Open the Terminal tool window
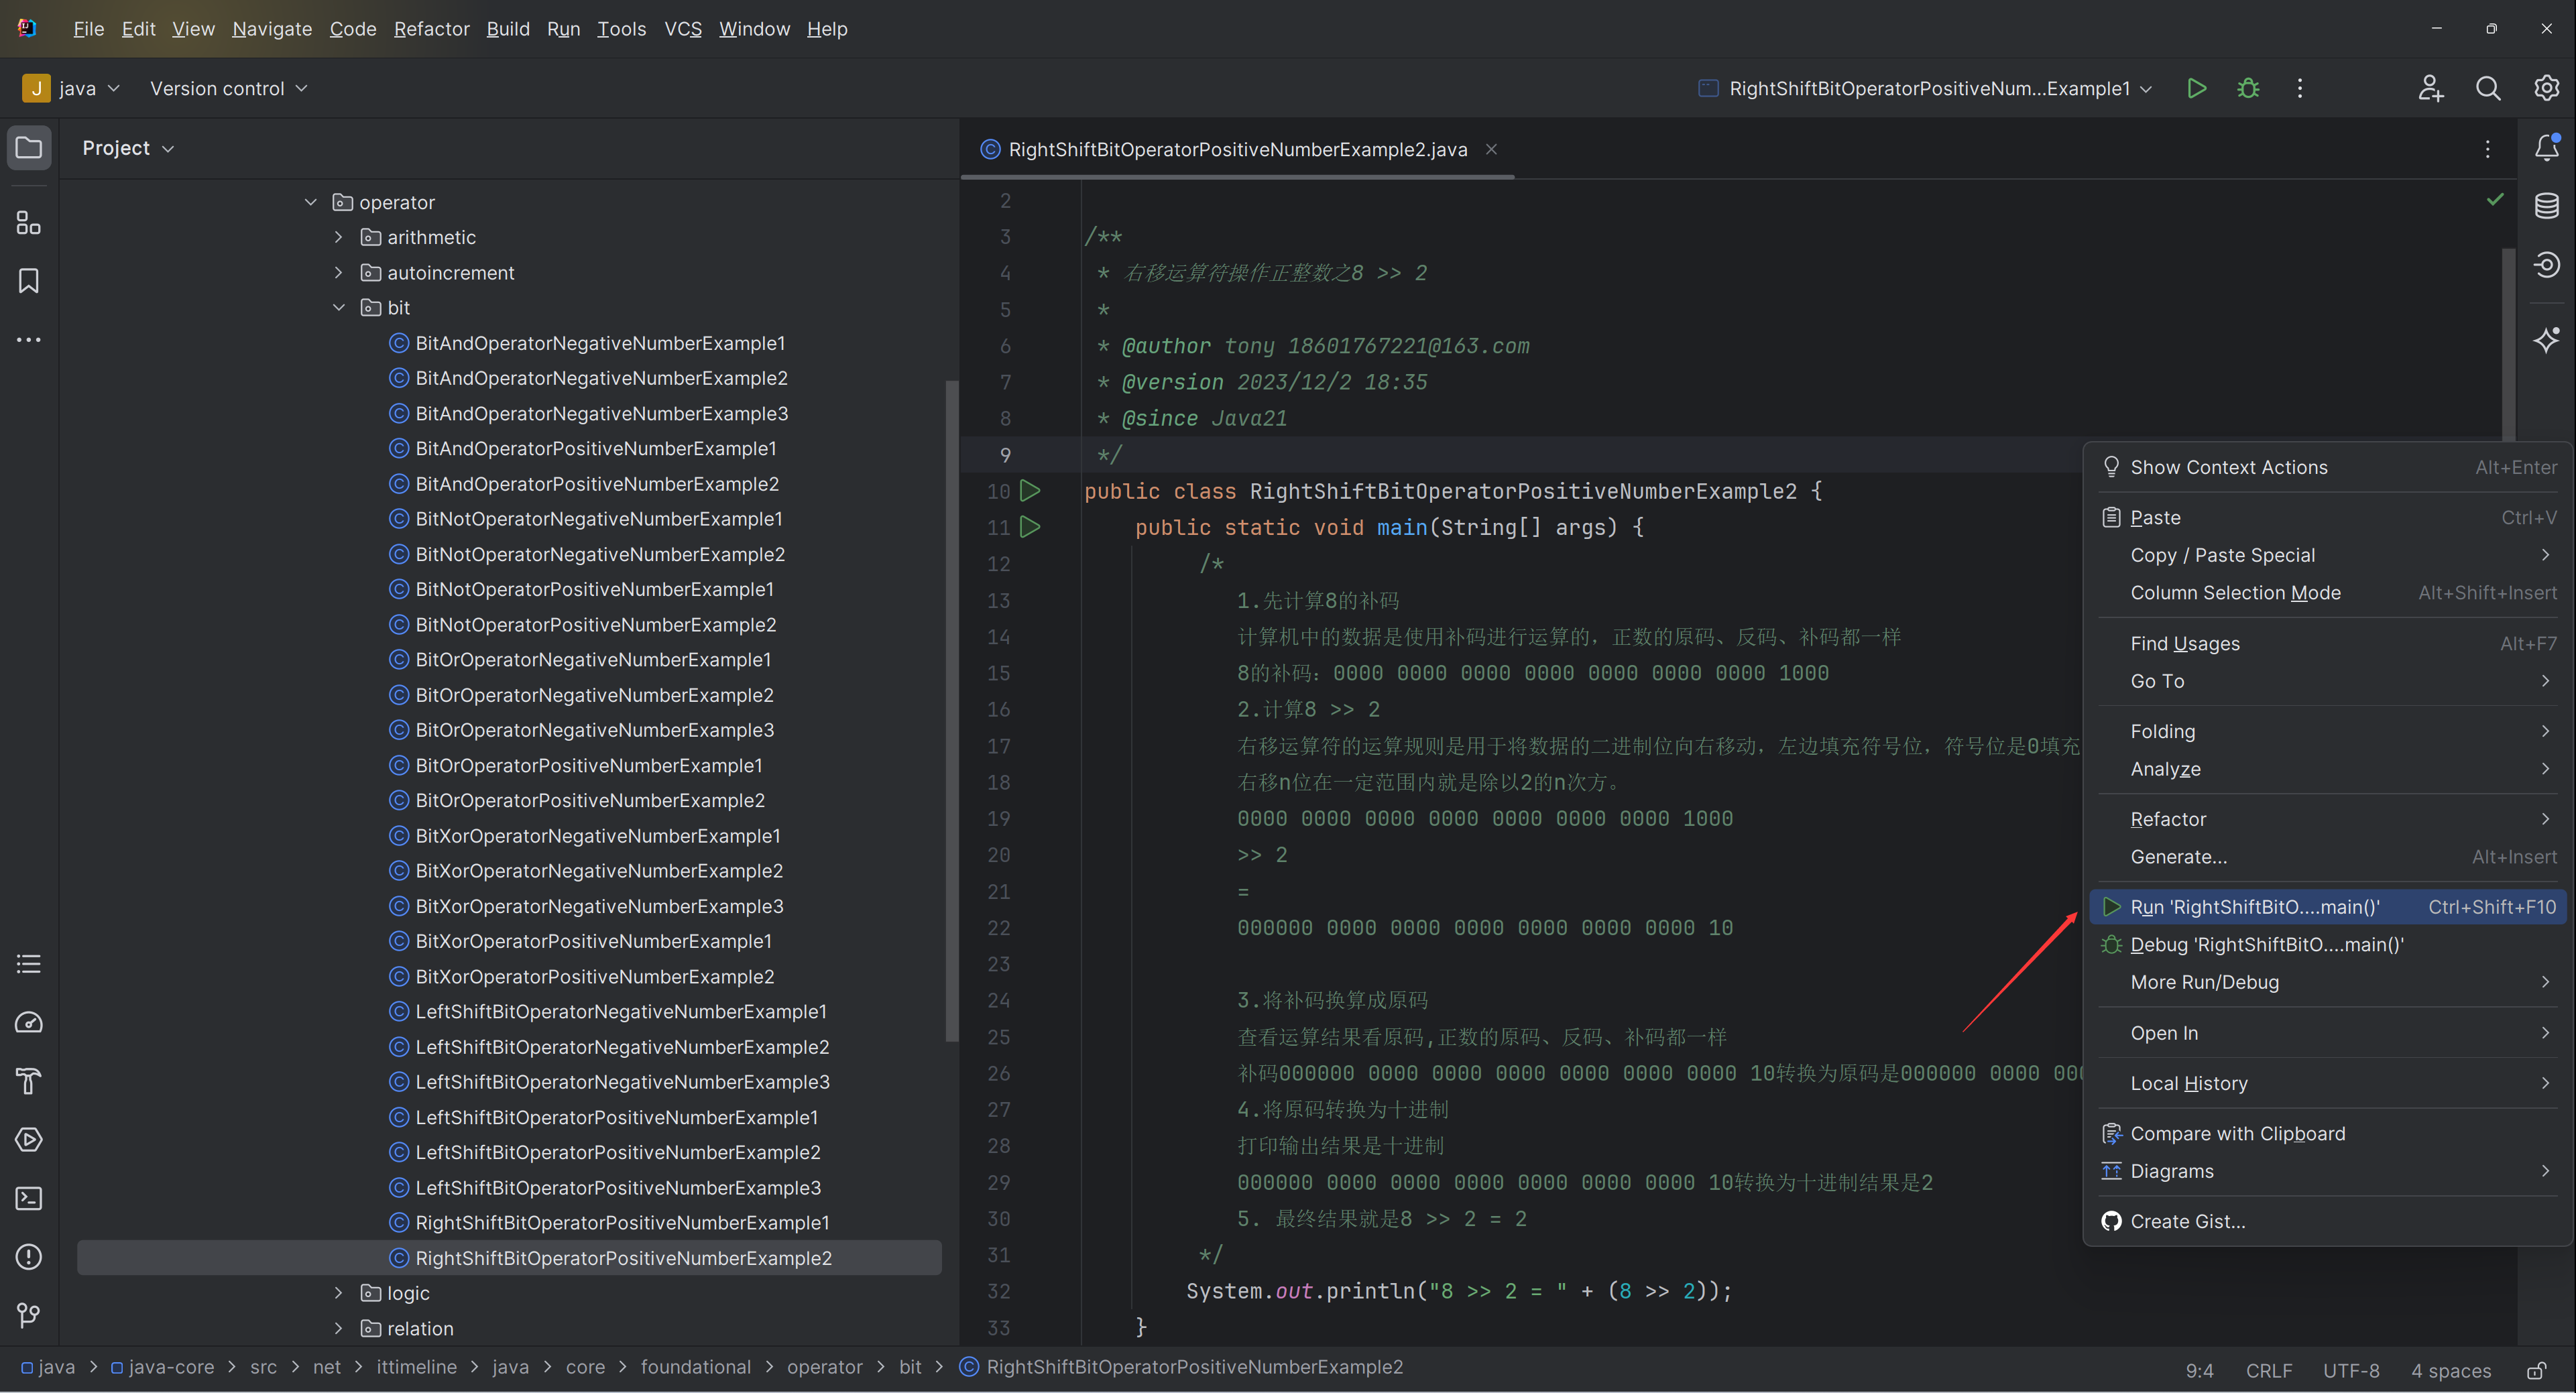This screenshot has width=2576, height=1393. click(x=29, y=1198)
